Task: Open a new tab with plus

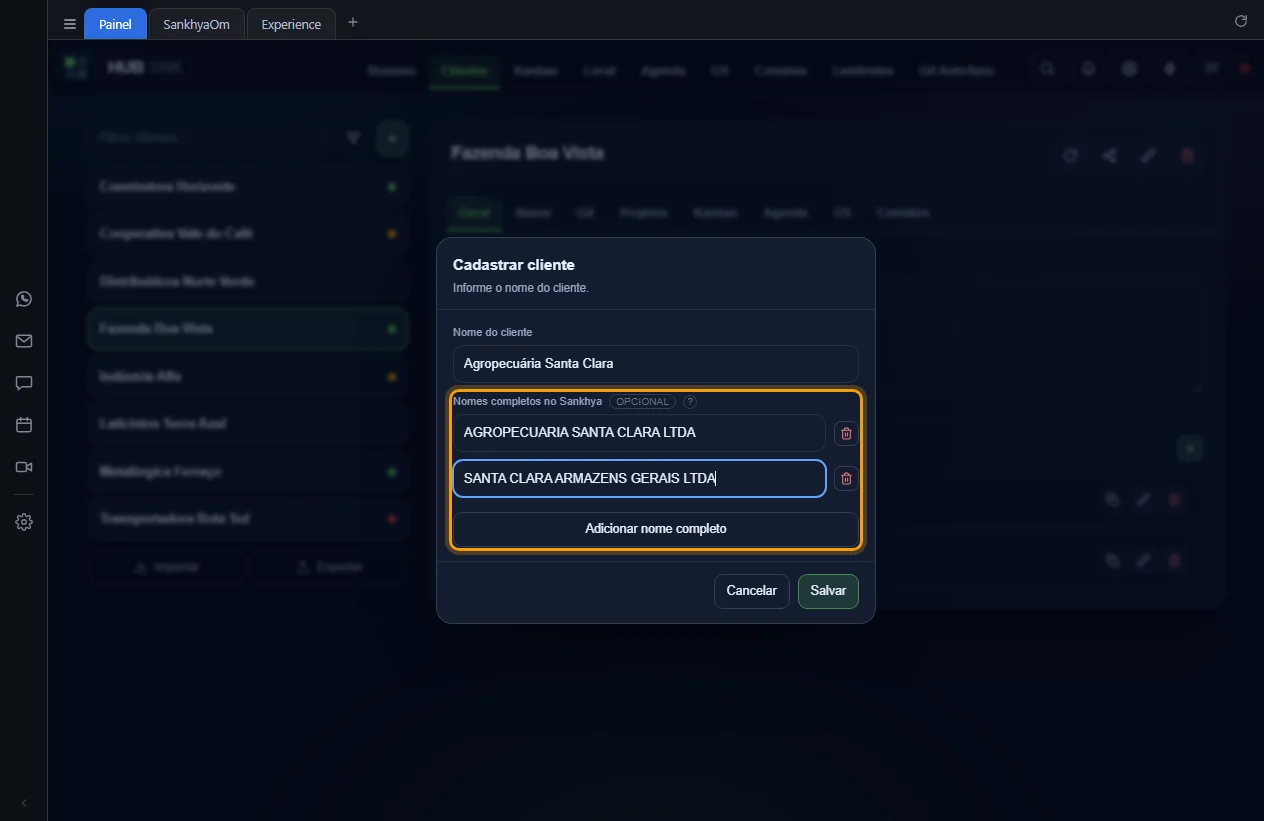Action: click(353, 22)
